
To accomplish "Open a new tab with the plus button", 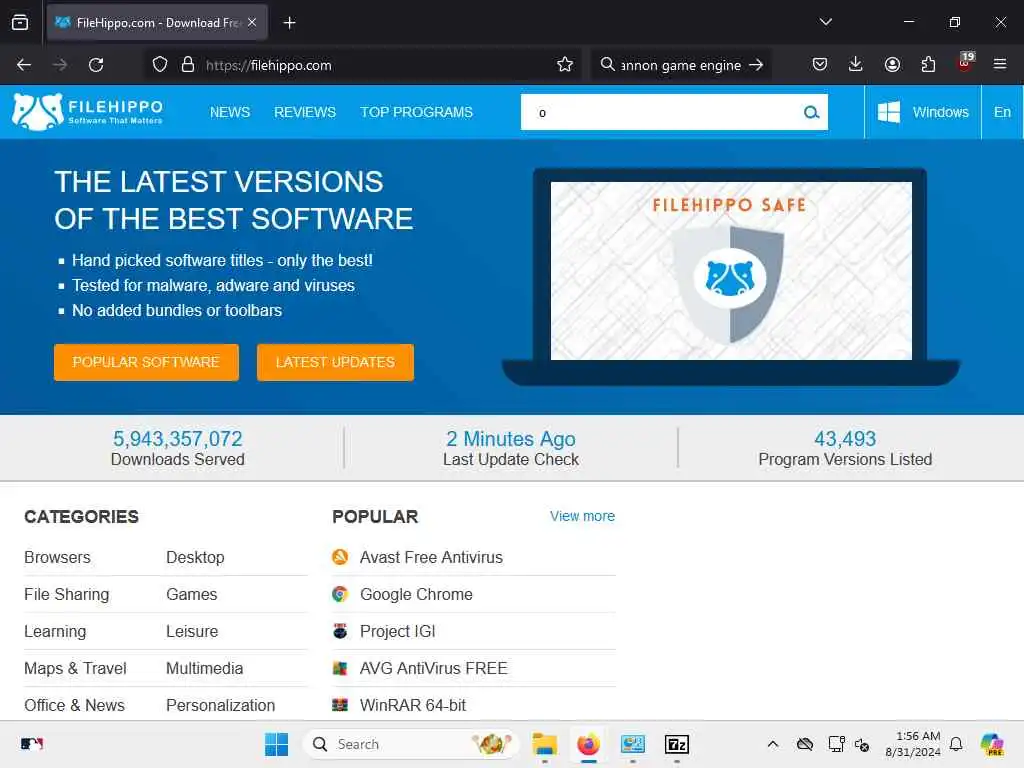I will (x=289, y=23).
